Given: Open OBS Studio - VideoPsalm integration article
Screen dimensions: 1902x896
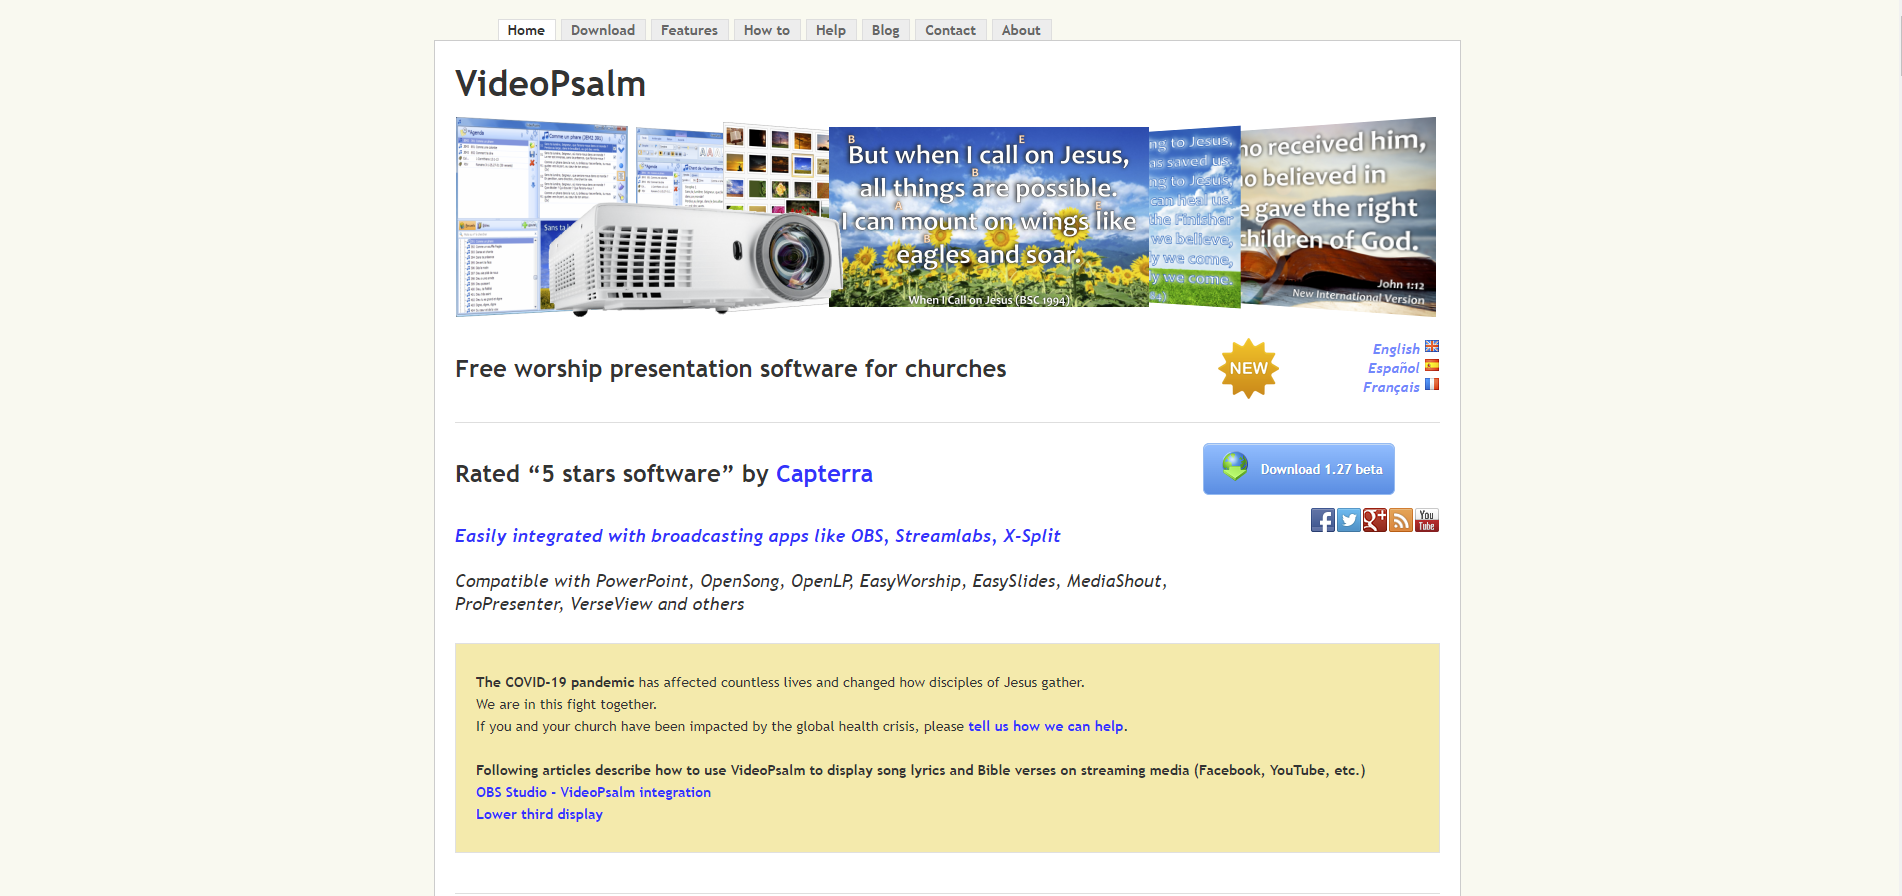Looking at the screenshot, I should click(593, 792).
